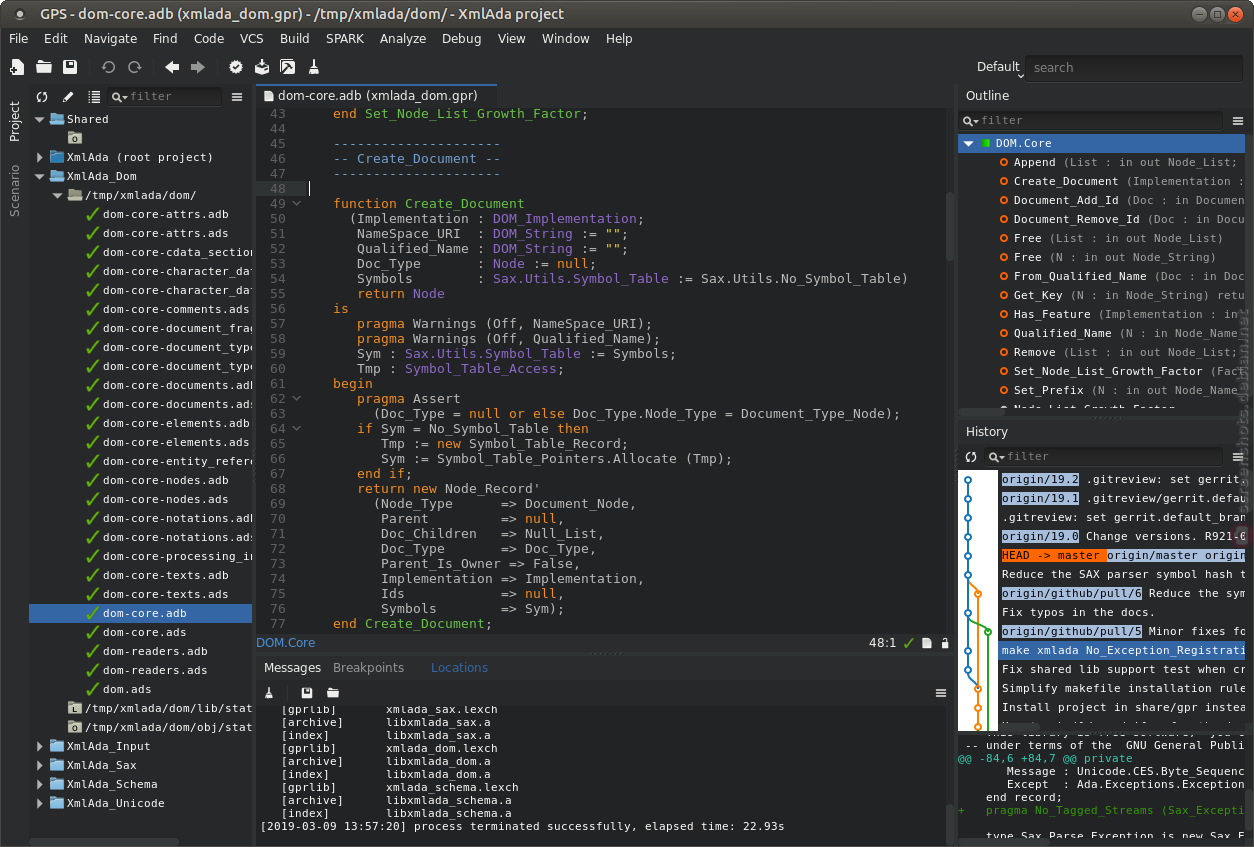Click the History filter field
1254x847 pixels.
point(1104,457)
